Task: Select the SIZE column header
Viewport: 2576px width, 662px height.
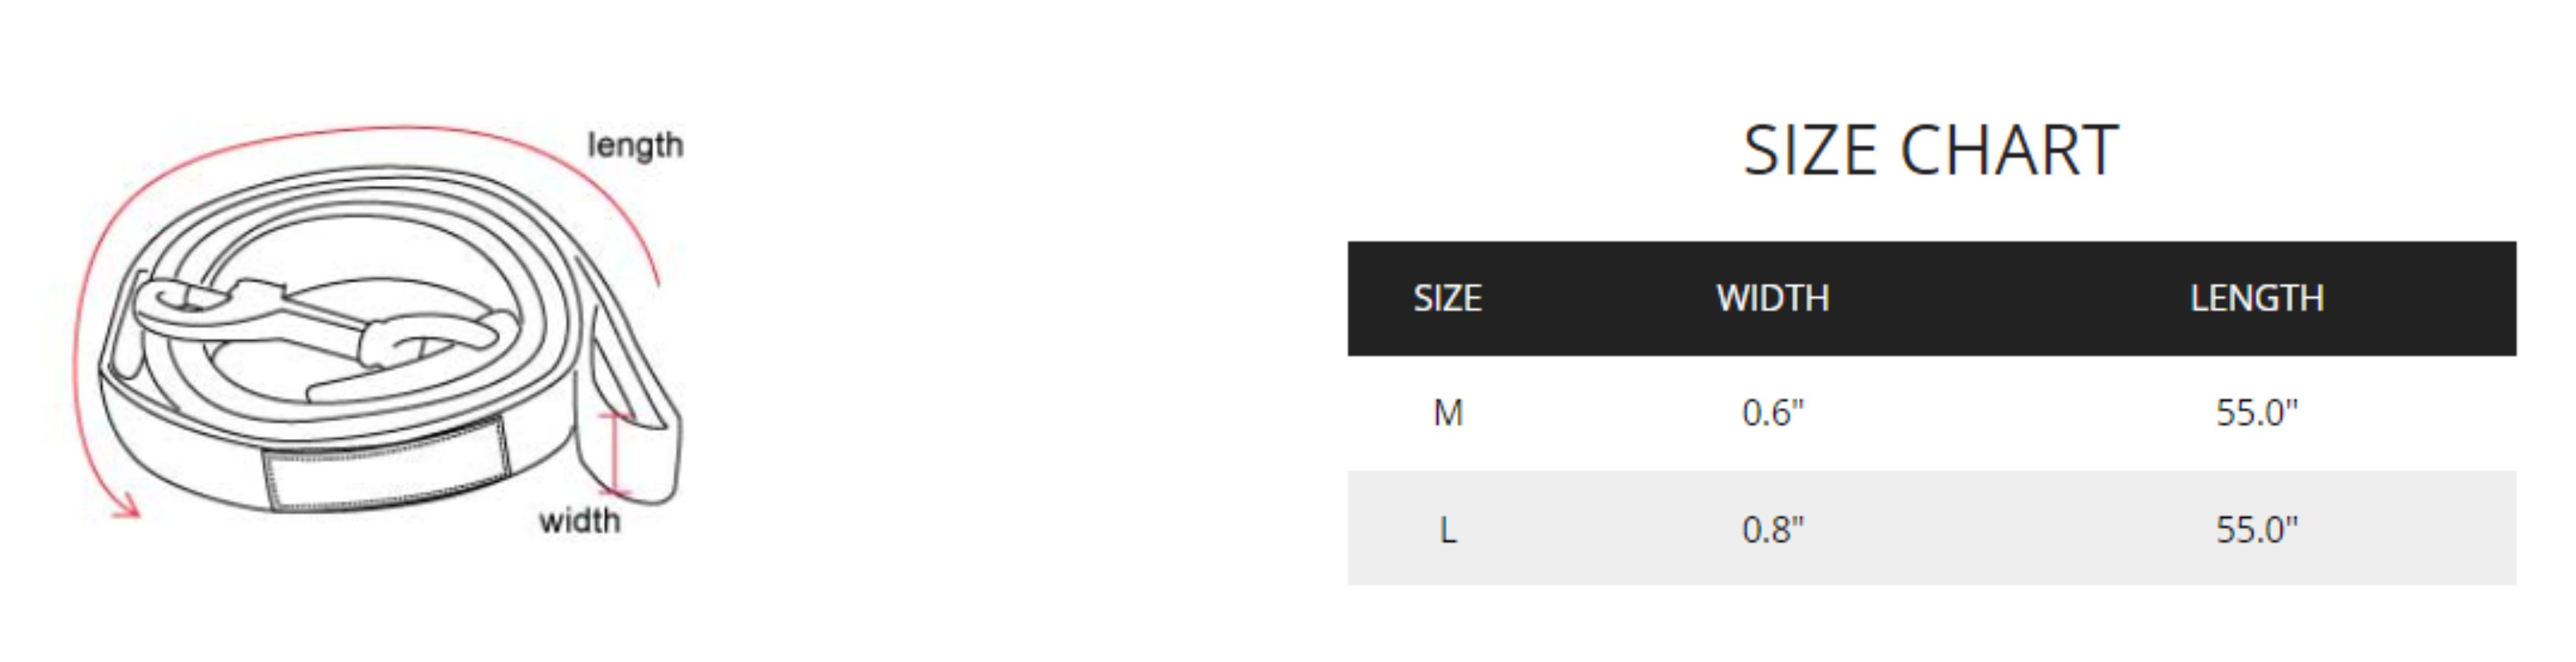Action: (1447, 298)
